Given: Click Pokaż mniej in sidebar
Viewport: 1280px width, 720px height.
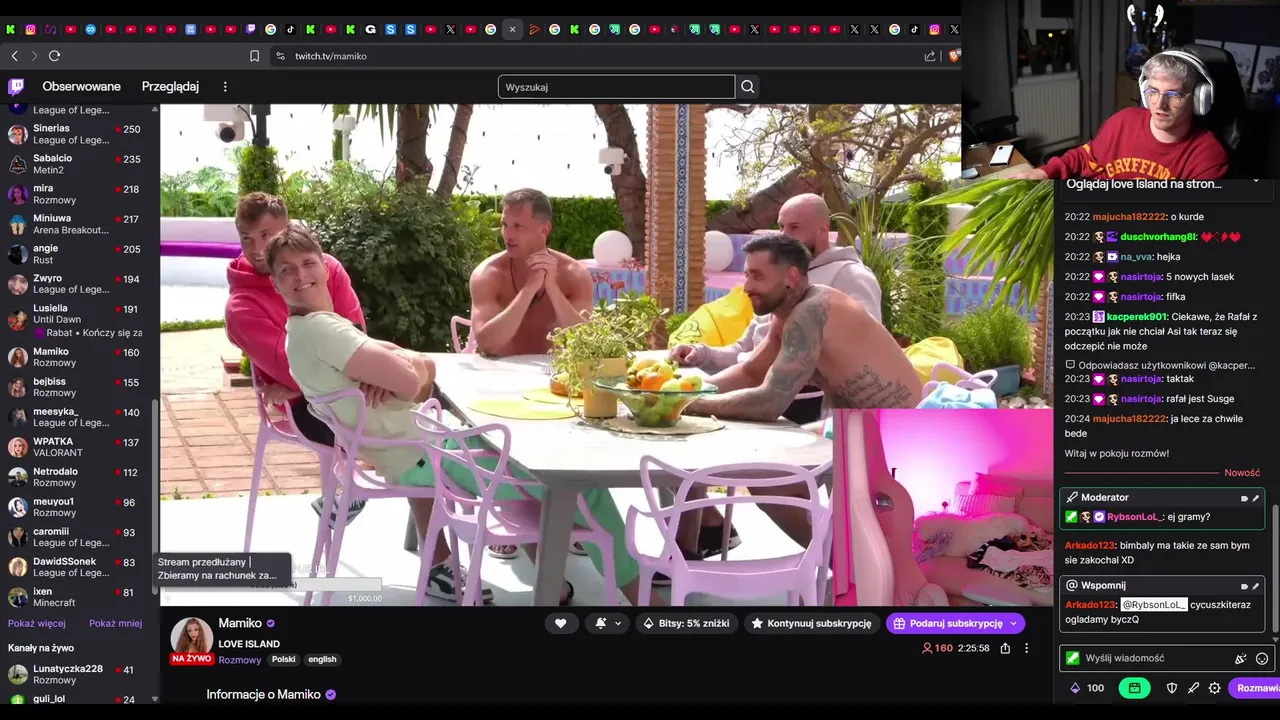Looking at the screenshot, I should (115, 623).
